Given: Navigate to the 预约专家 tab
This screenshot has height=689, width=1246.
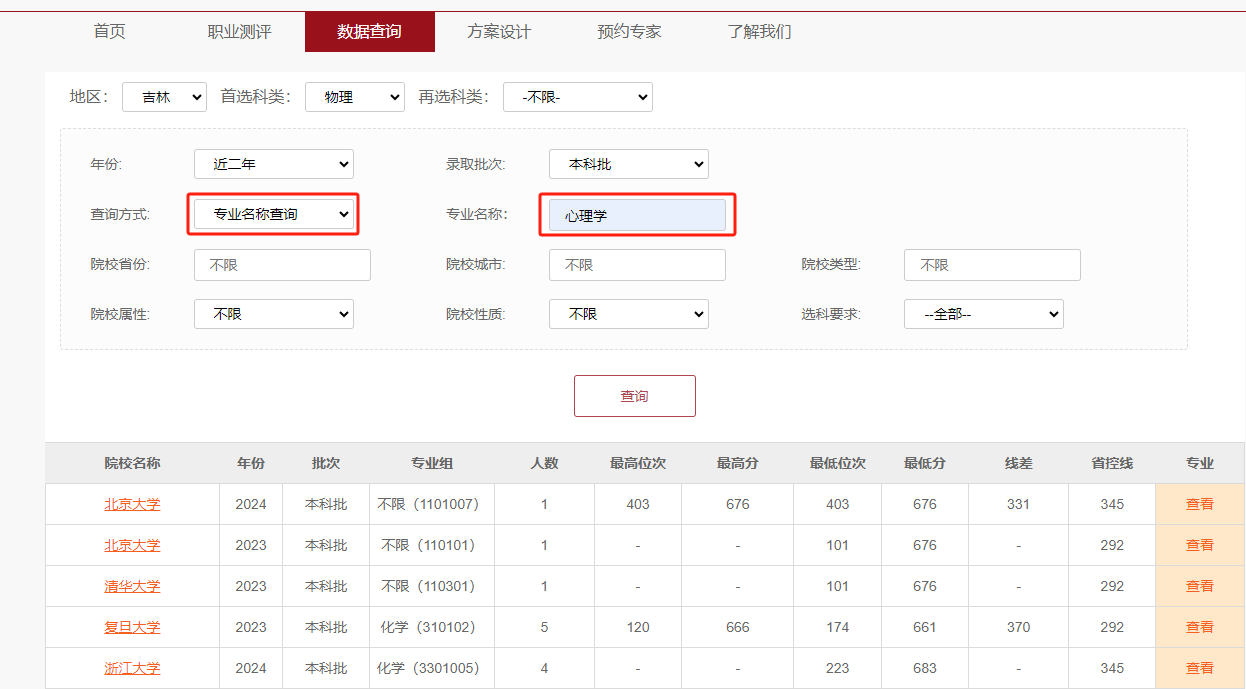Looking at the screenshot, I should [x=629, y=32].
